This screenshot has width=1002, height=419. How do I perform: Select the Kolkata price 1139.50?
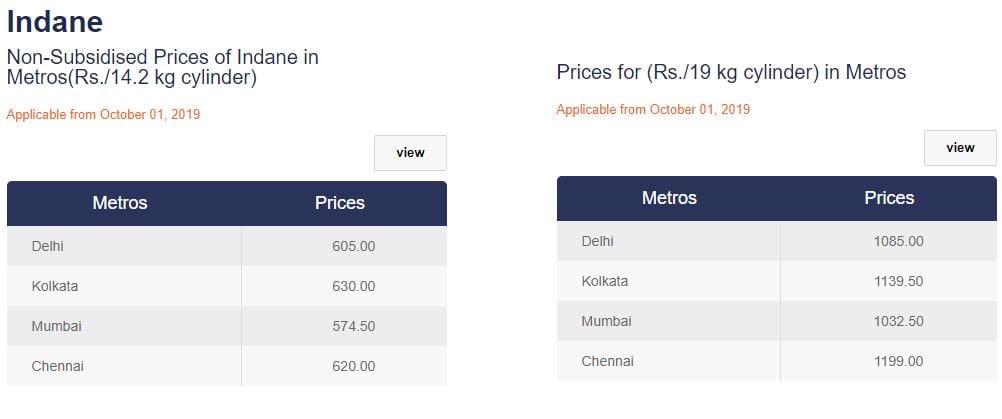tap(898, 281)
